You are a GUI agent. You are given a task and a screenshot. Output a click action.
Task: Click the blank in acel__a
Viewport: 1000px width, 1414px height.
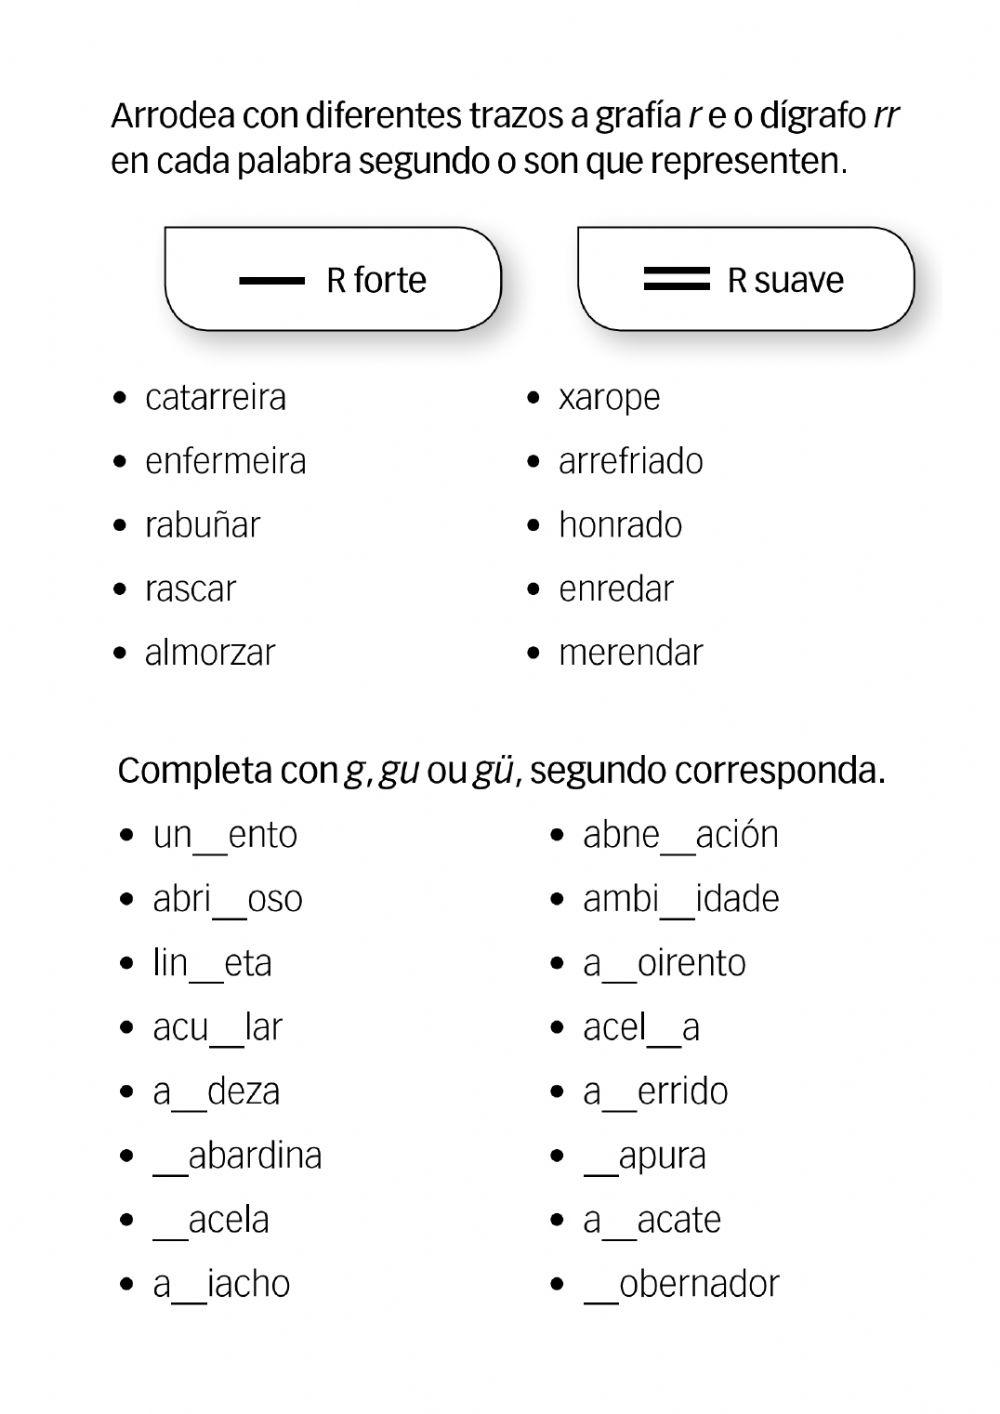[665, 1030]
